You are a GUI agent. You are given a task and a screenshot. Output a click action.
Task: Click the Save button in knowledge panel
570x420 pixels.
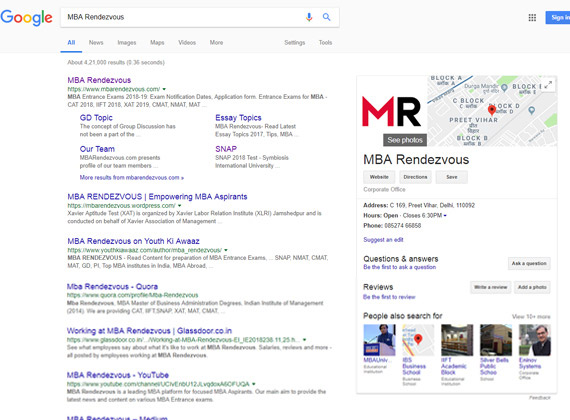pos(452,177)
